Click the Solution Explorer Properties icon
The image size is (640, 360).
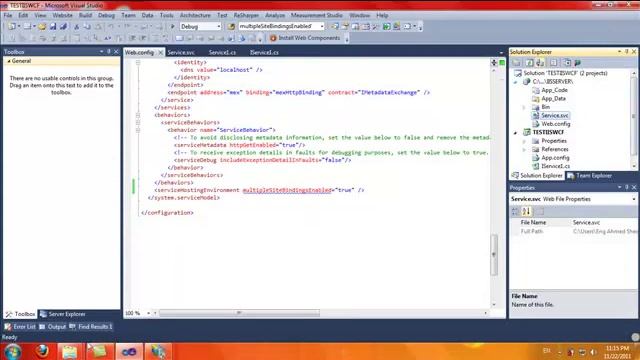point(517,63)
